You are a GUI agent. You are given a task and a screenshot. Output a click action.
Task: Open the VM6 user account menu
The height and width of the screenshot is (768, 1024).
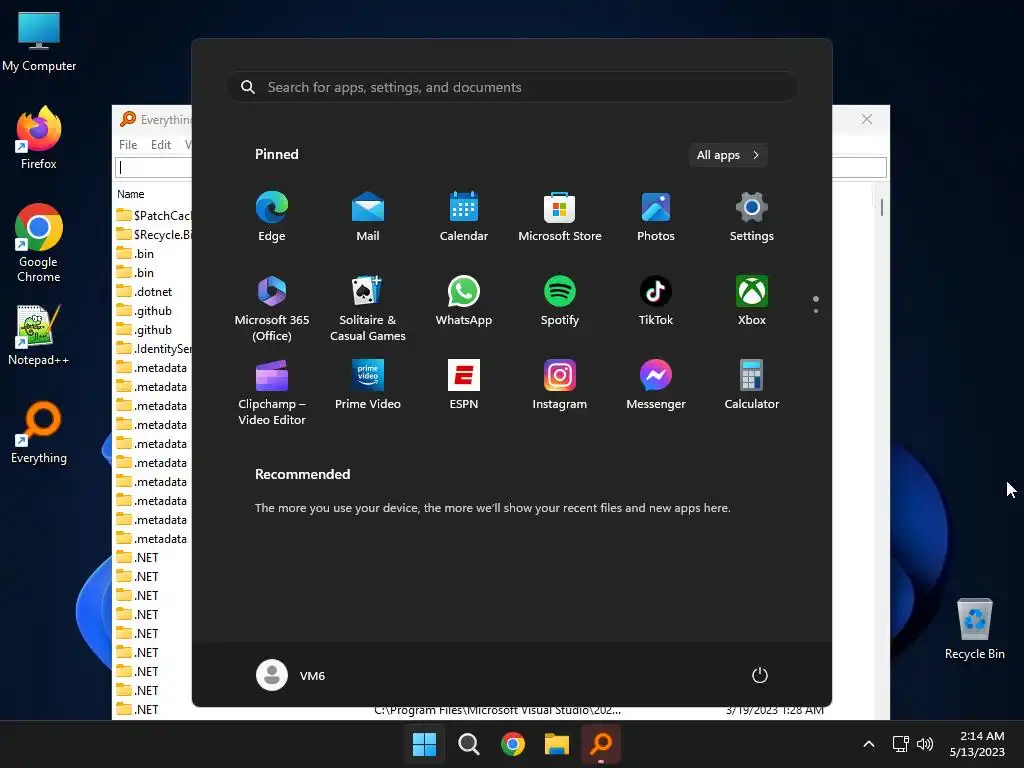[291, 675]
